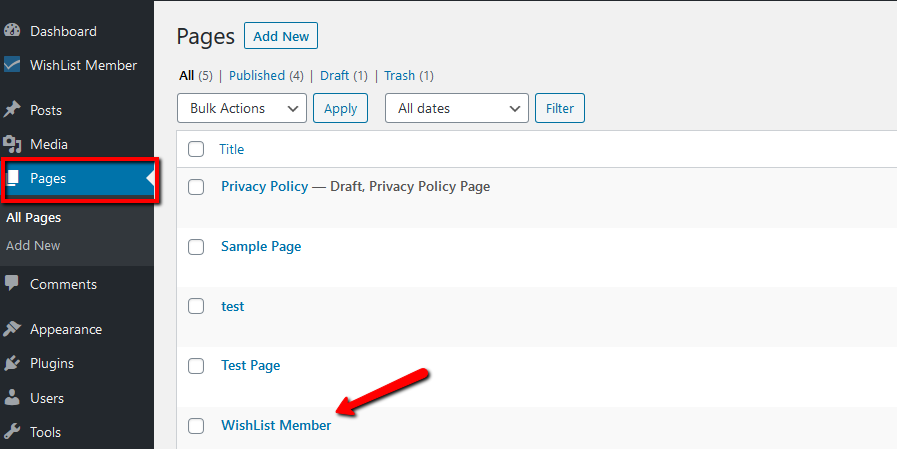Click the Appearance paintbrush icon

click(x=12, y=329)
